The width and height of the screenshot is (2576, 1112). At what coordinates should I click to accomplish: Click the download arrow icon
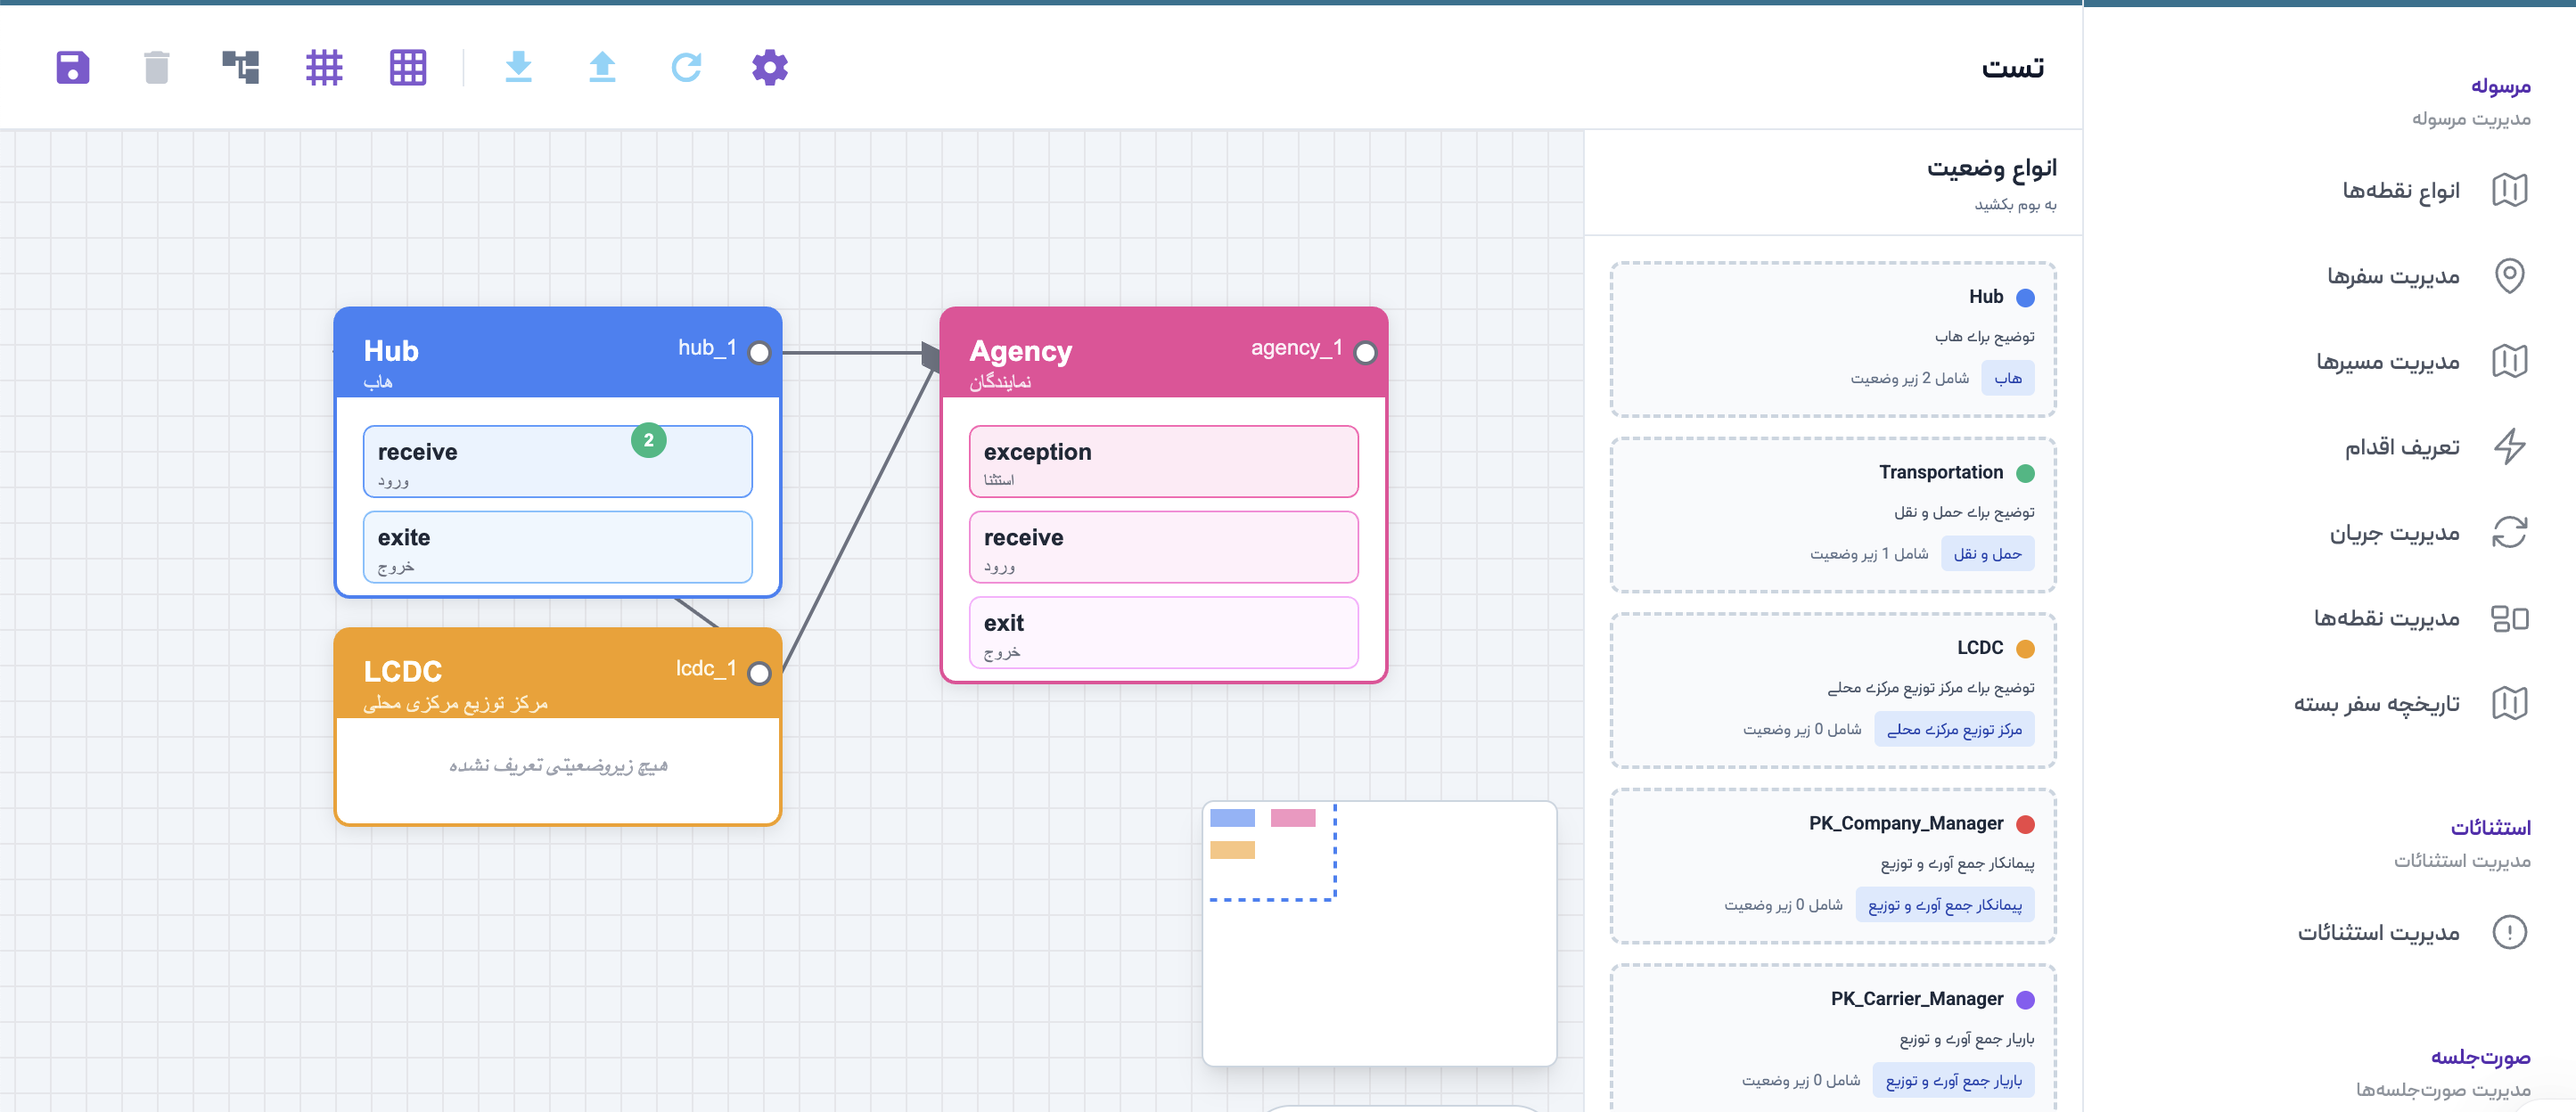[518, 67]
